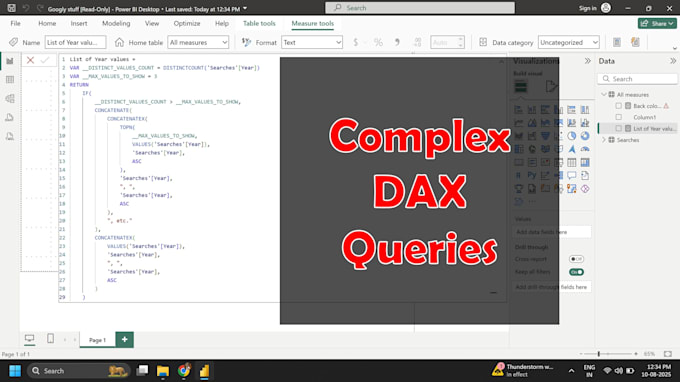Open the Report view from left sidebar
The image size is (680, 382).
tap(10, 61)
